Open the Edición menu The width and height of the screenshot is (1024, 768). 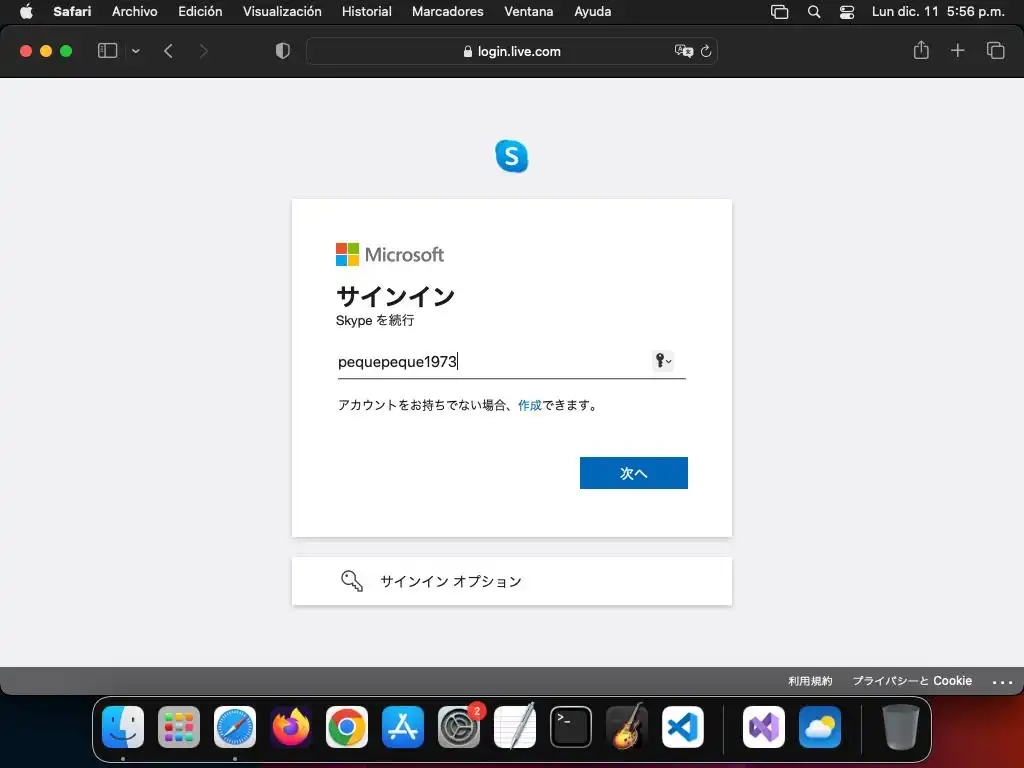(x=200, y=11)
